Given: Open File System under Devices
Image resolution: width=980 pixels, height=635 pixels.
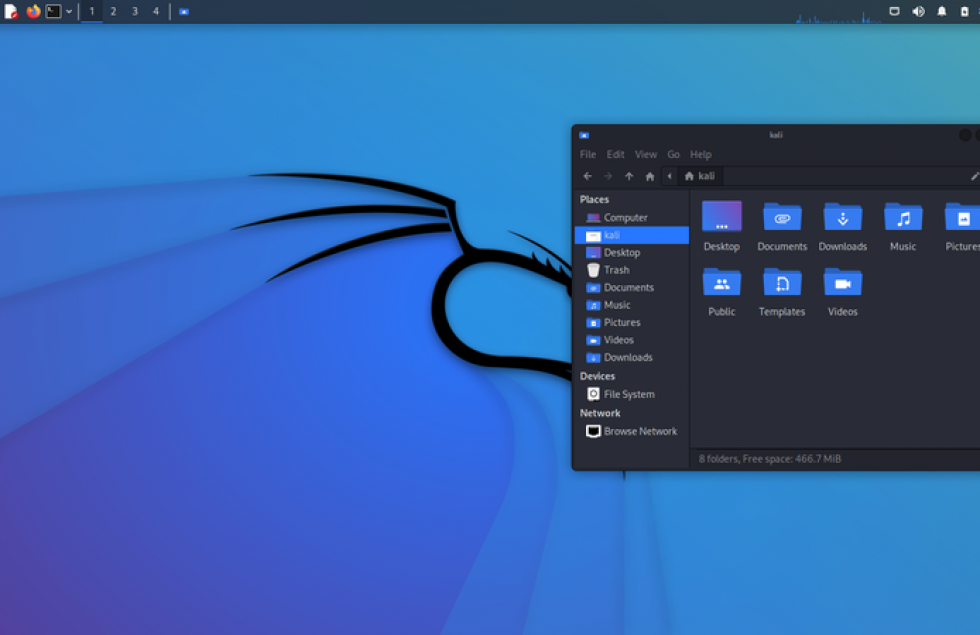Looking at the screenshot, I should pyautogui.click(x=631, y=394).
